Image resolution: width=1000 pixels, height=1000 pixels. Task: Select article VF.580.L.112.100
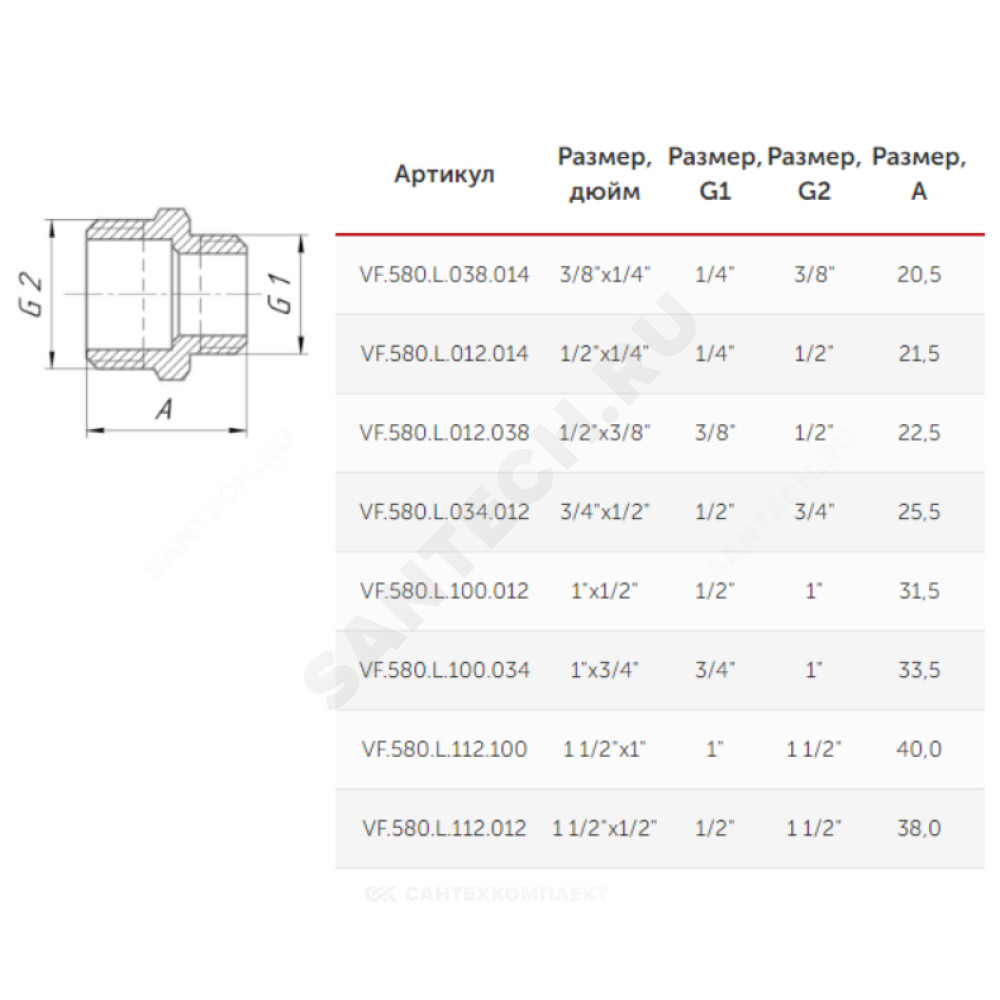click(445, 749)
